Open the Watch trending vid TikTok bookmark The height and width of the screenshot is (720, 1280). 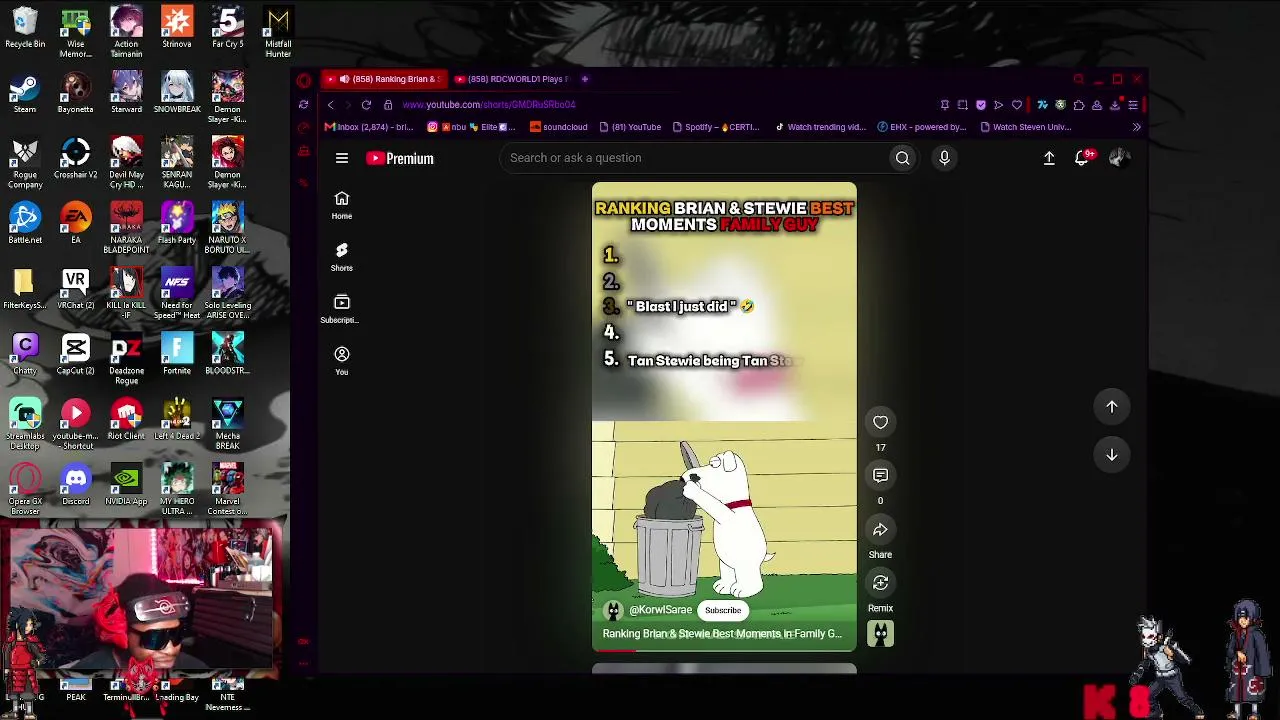pyautogui.click(x=819, y=127)
